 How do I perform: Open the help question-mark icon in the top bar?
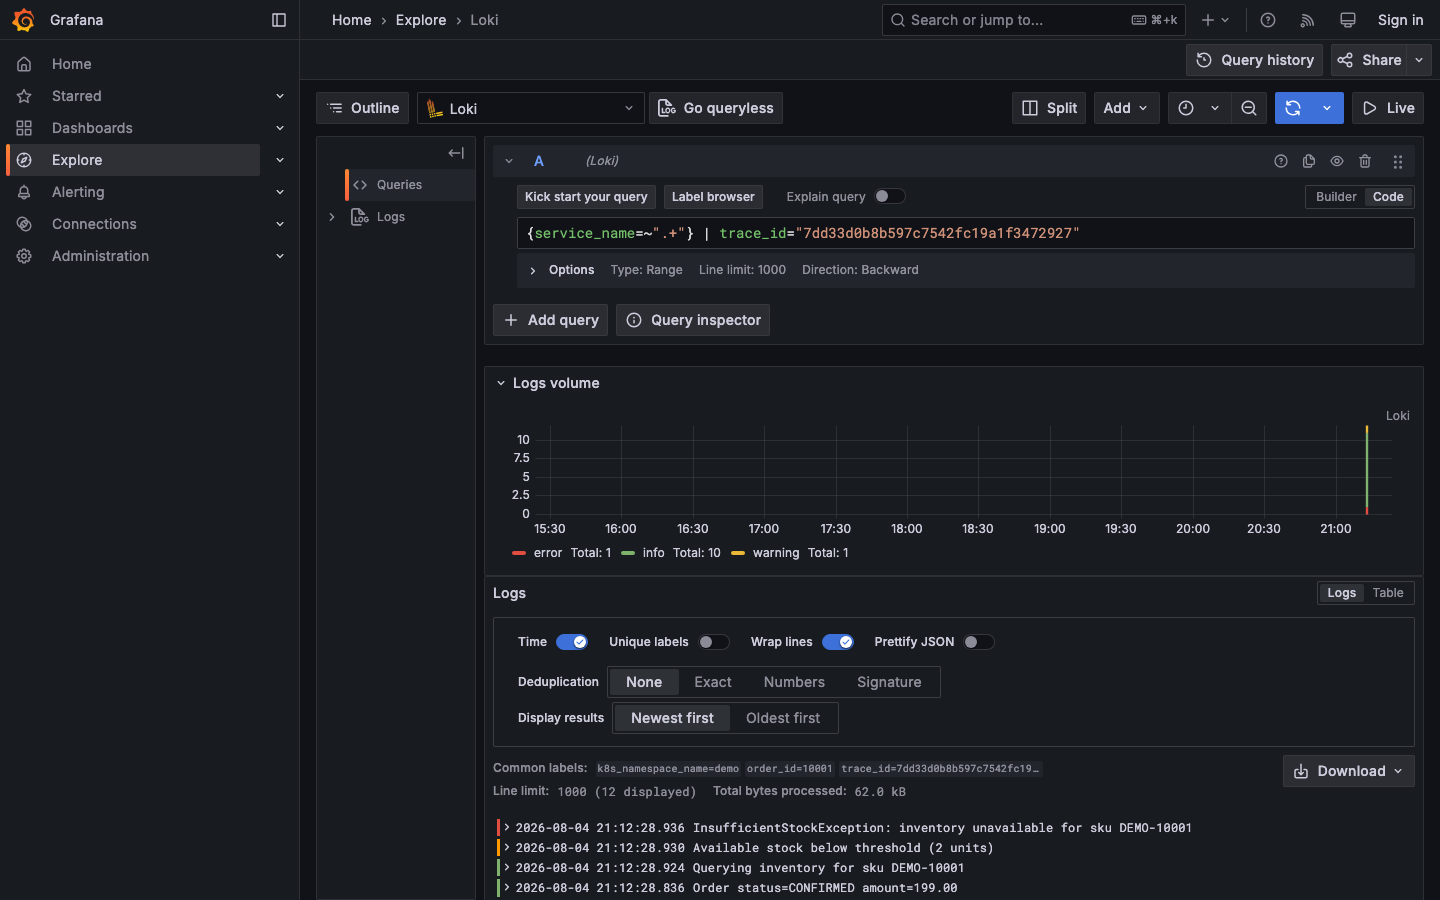pyautogui.click(x=1268, y=20)
